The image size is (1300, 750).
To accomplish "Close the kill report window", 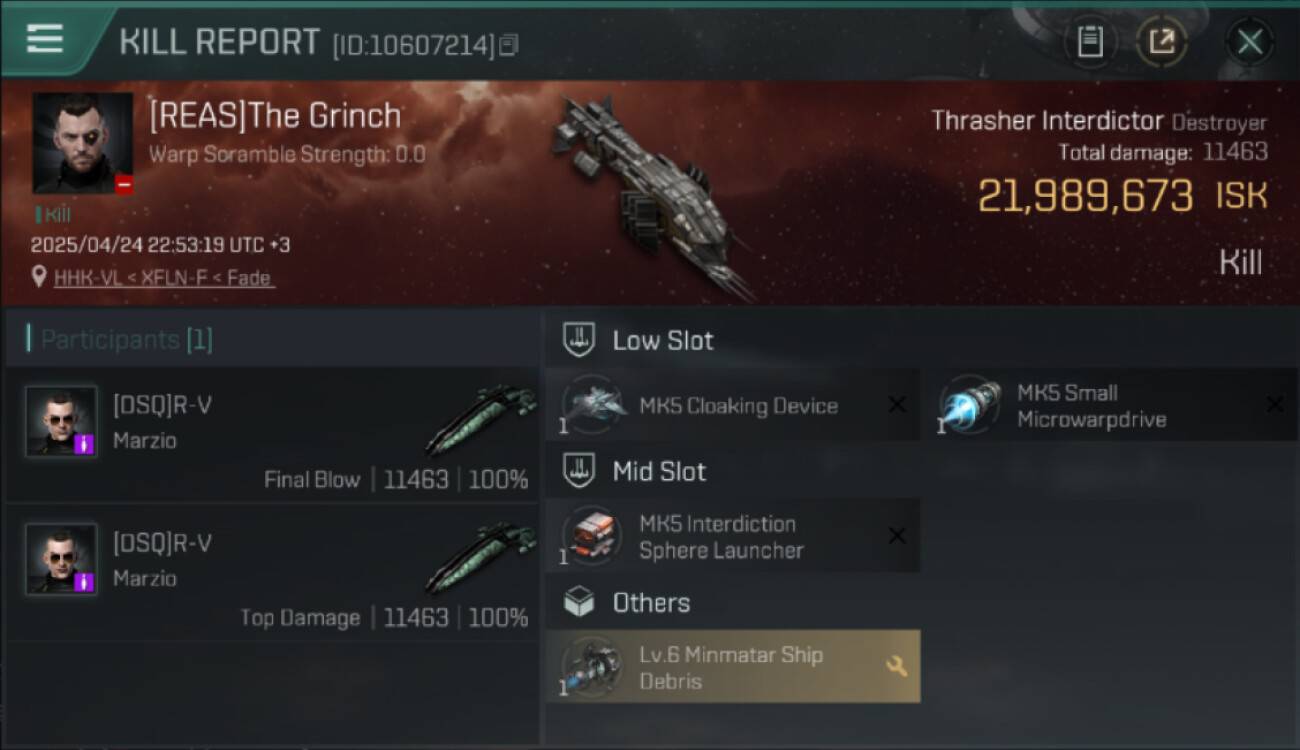I will [1250, 41].
